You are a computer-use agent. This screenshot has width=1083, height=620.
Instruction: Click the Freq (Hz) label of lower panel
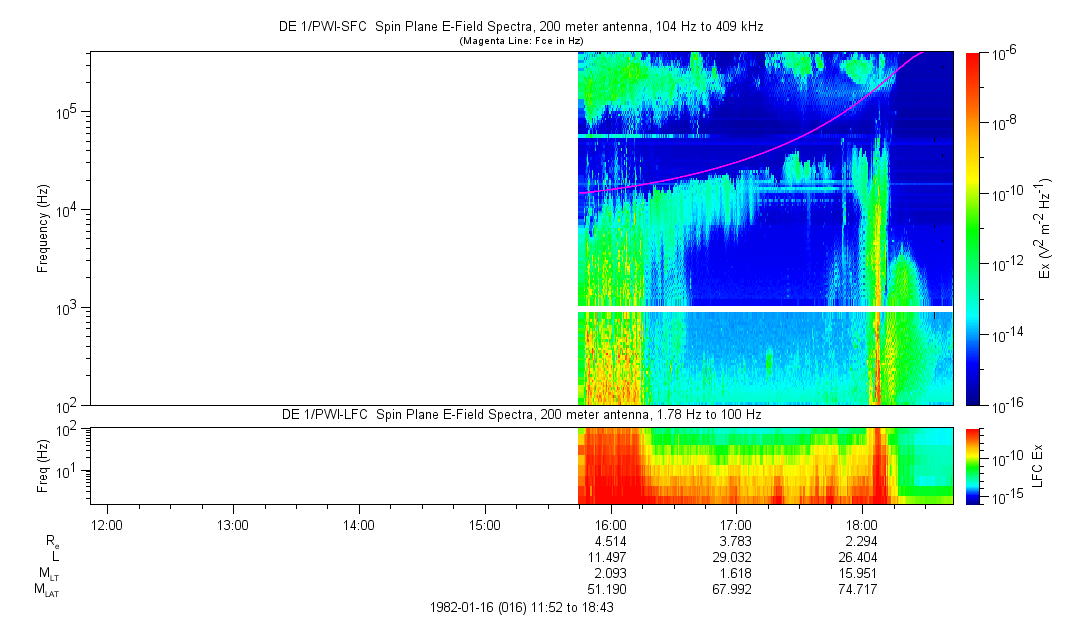click(x=43, y=465)
